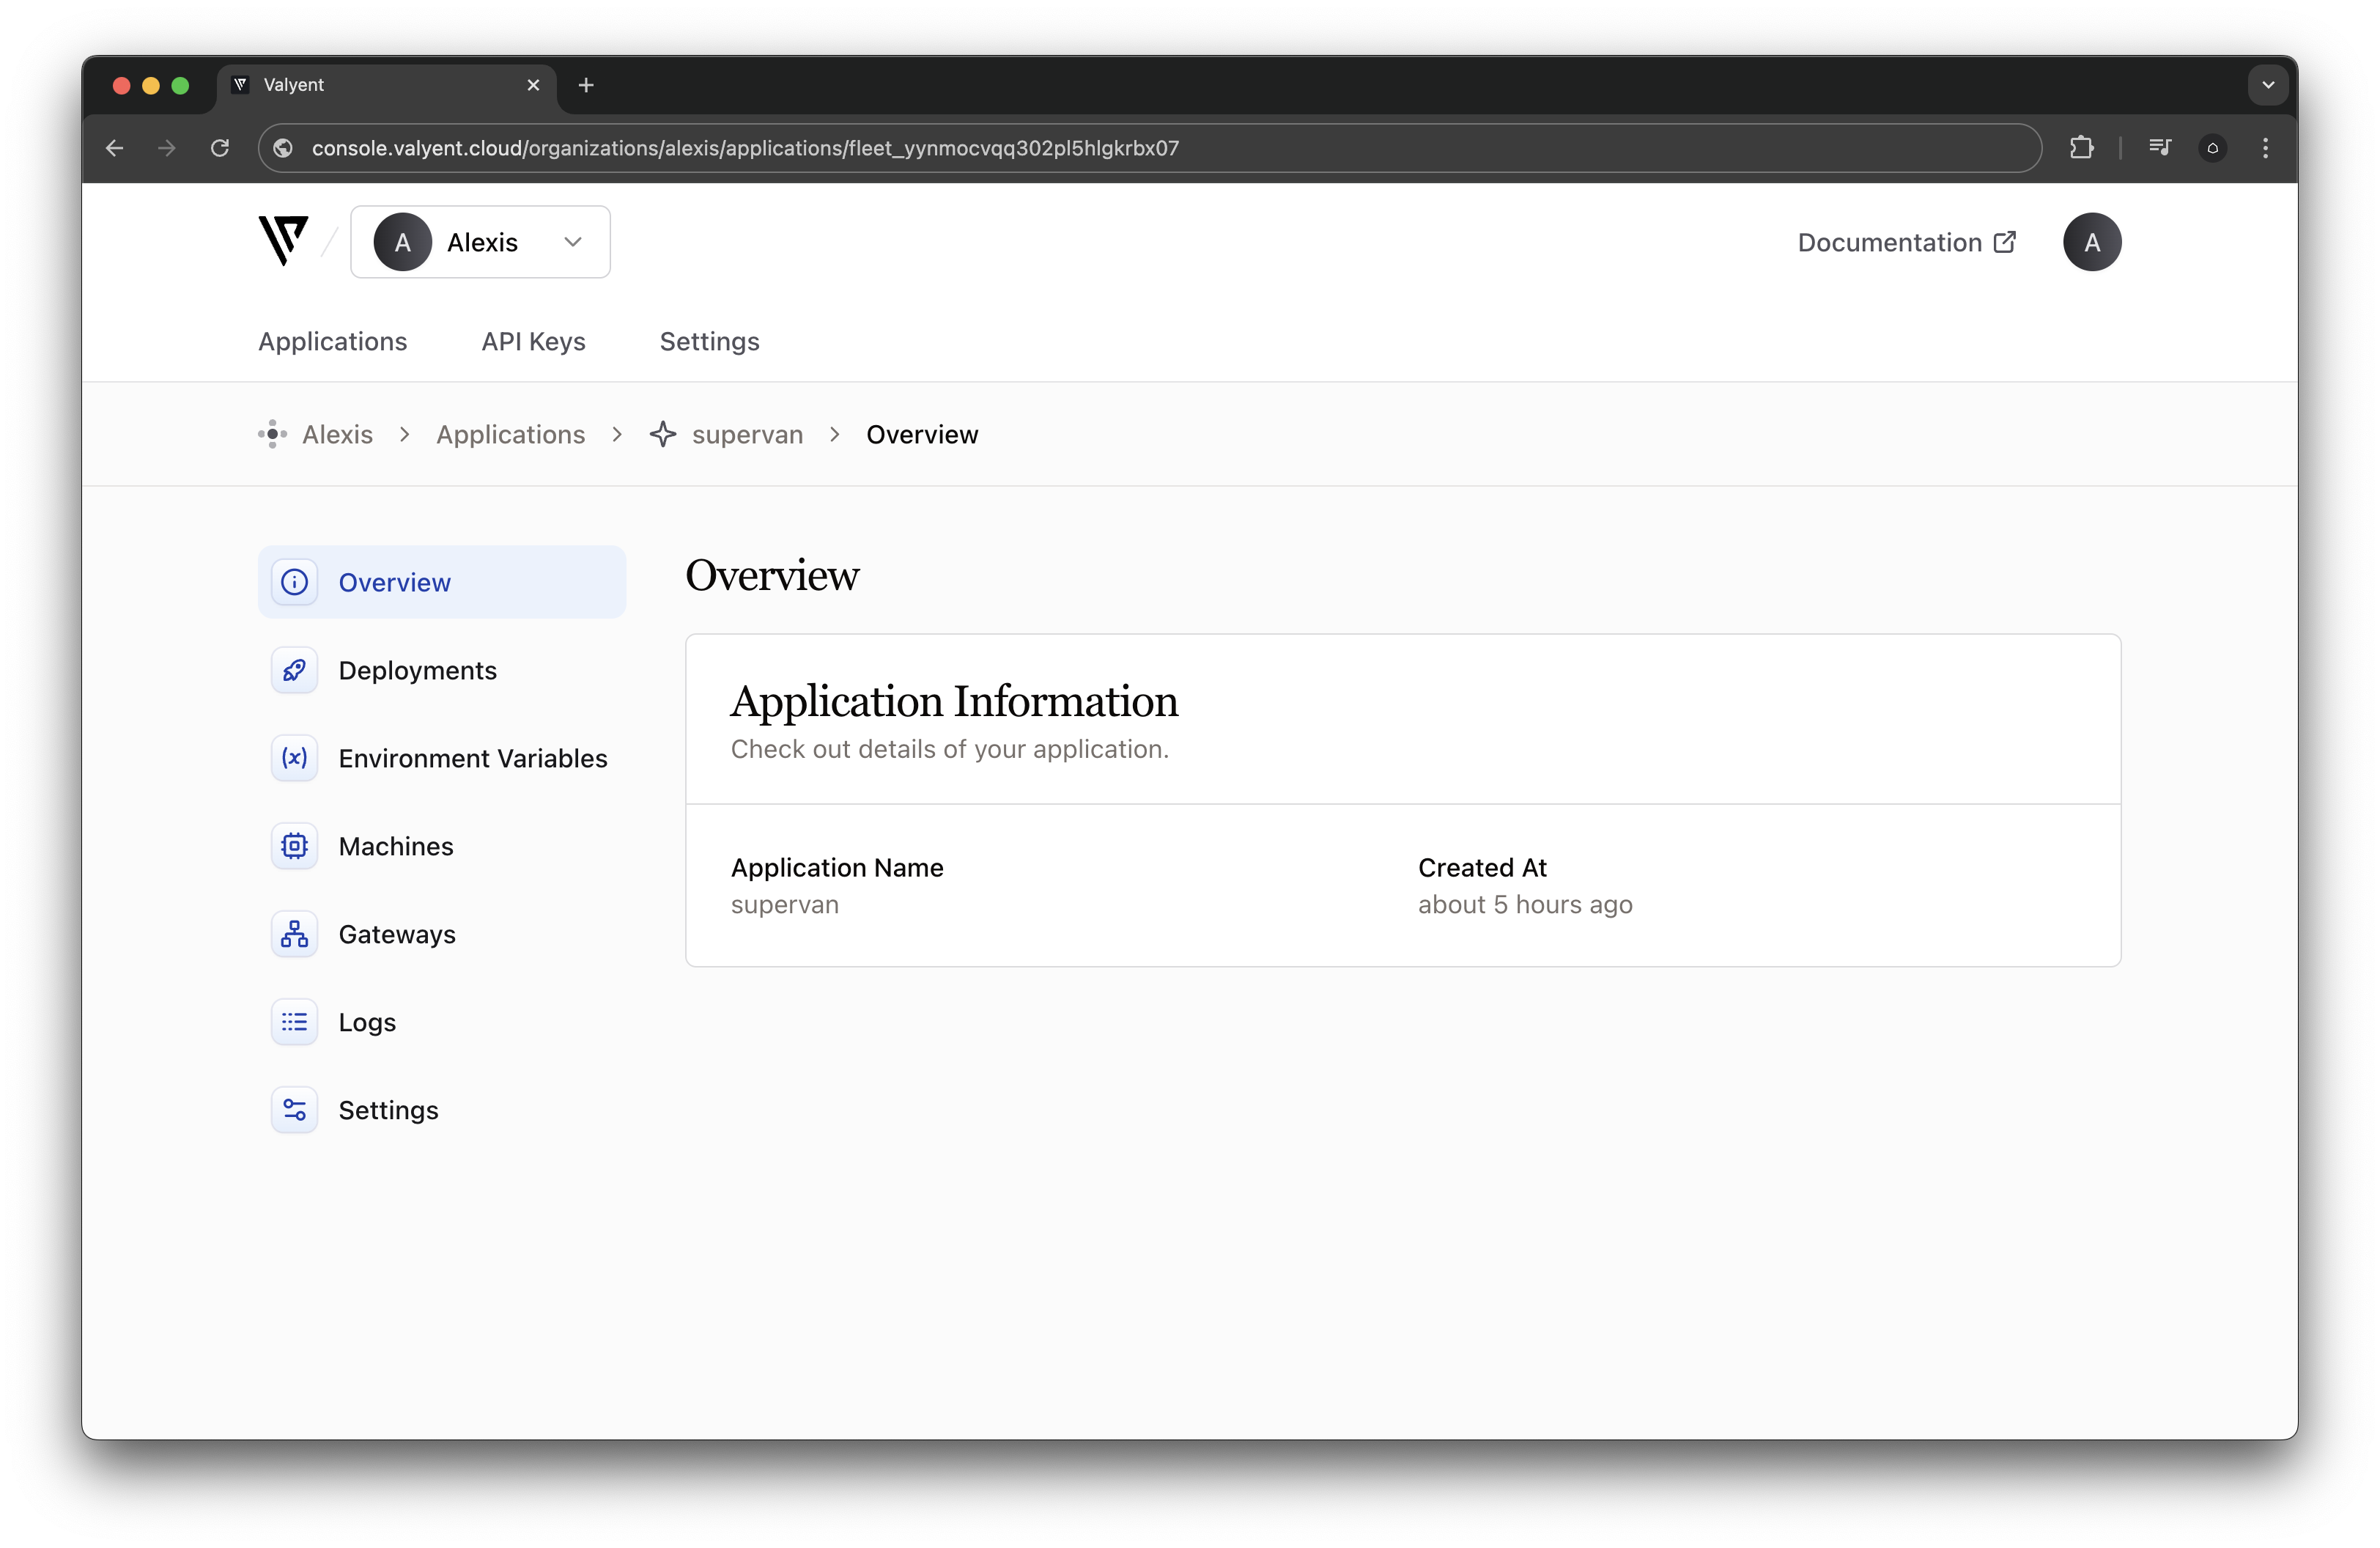
Task: Open the sidebar Settings sliders icon
Action: pyautogui.click(x=294, y=1110)
